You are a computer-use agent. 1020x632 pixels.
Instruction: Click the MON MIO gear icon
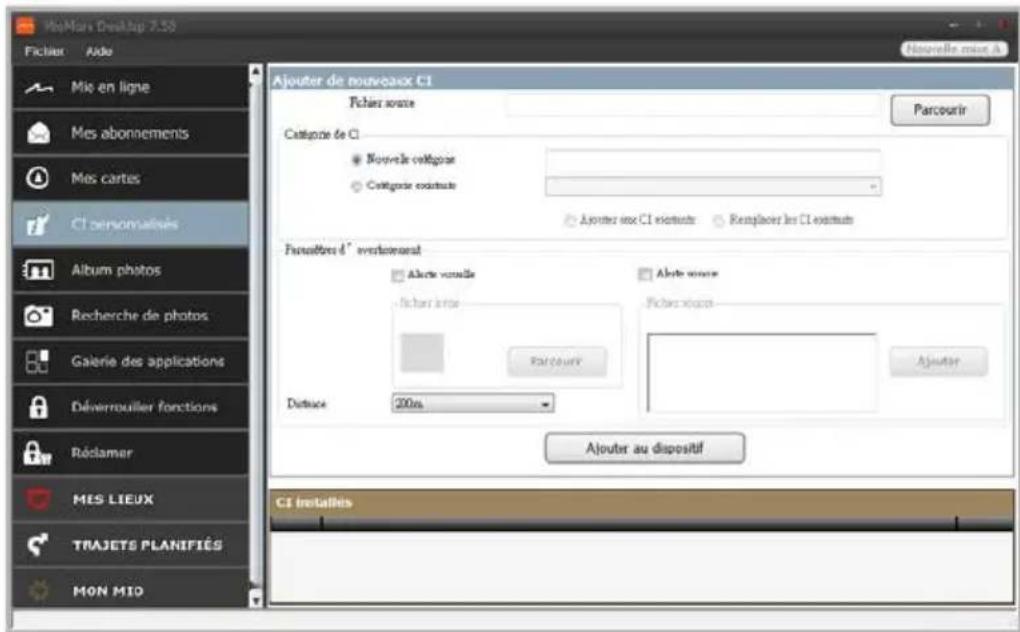(x=38, y=590)
